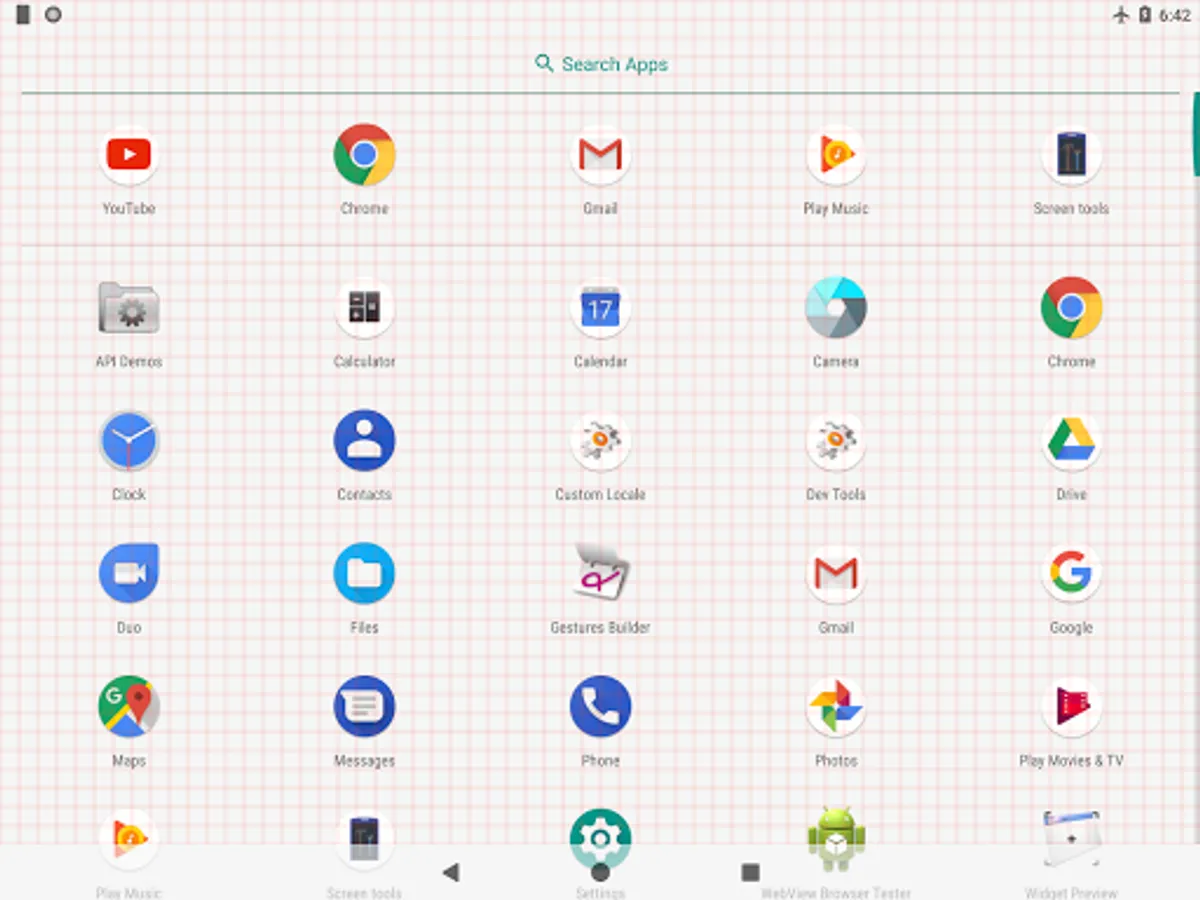Tap the Android home navigation button
The height and width of the screenshot is (900, 1200).
600,872
